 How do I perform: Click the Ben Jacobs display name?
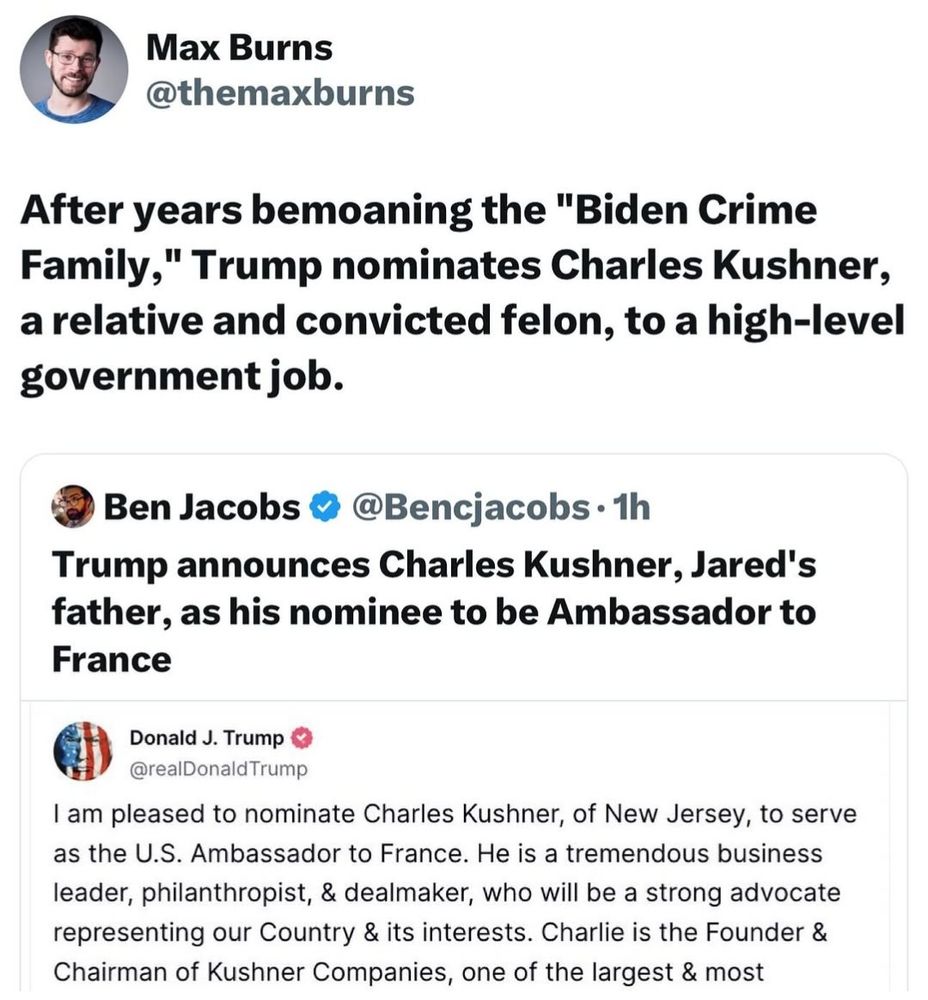pyautogui.click(x=201, y=508)
